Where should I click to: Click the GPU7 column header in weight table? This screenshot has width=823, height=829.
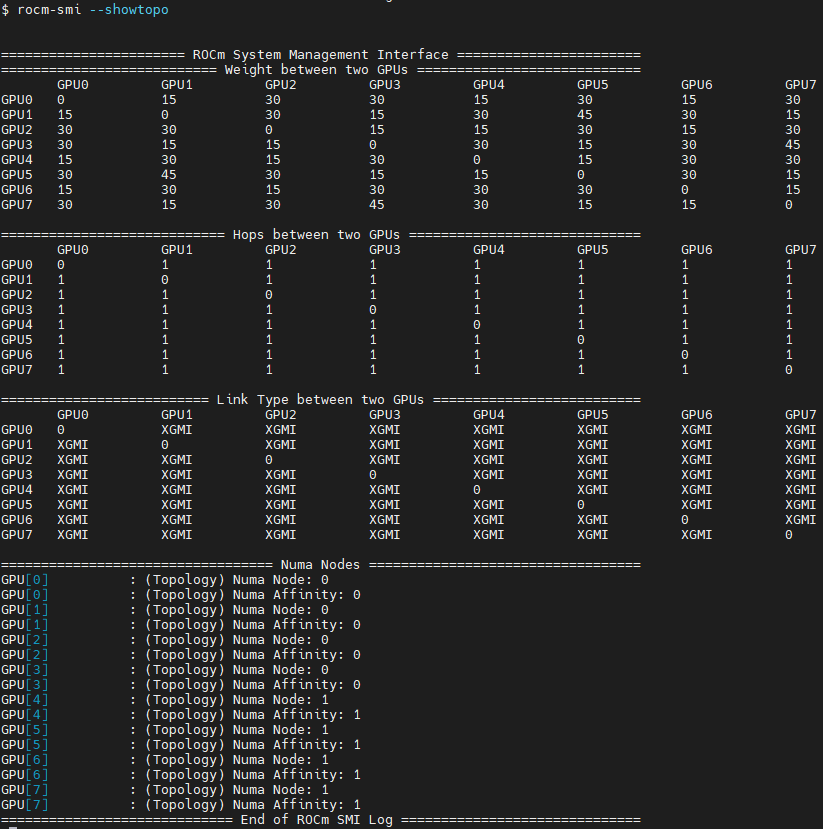coord(800,85)
